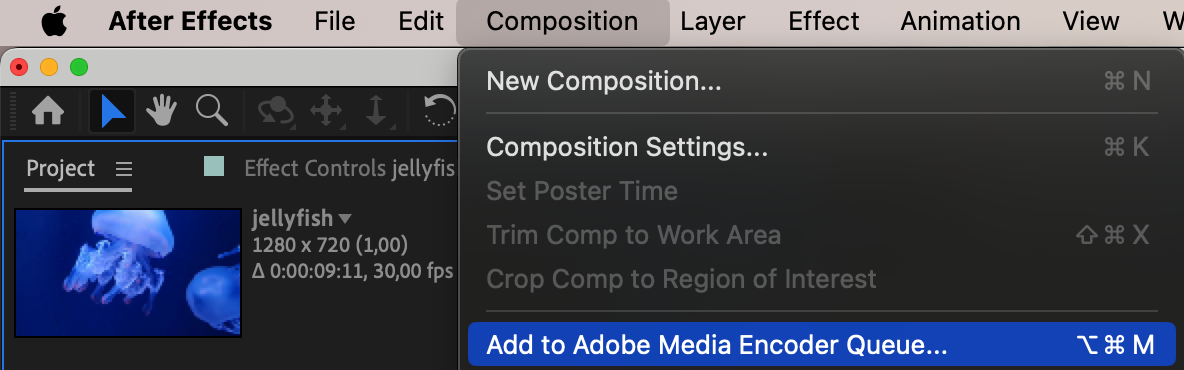Select the Orbit camera tool
The height and width of the screenshot is (370, 1184).
point(276,112)
